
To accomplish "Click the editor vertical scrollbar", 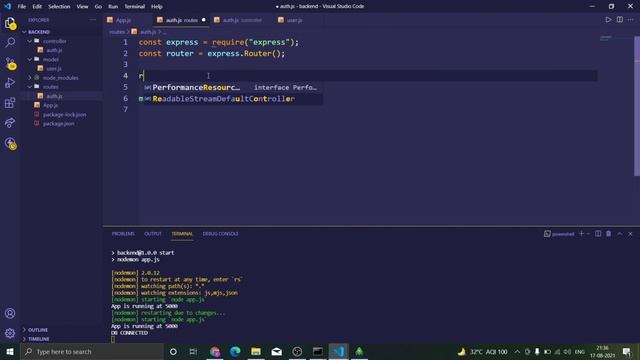I will click(x=637, y=106).
